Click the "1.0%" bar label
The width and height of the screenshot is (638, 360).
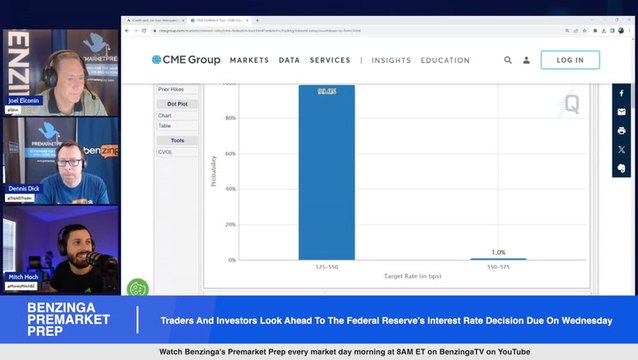(498, 252)
